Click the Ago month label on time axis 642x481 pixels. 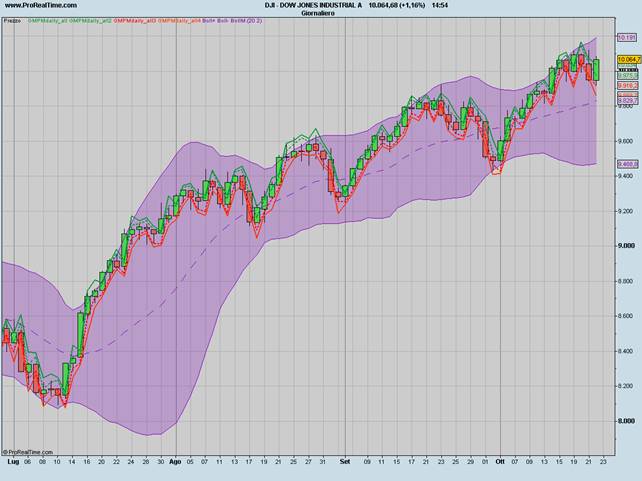(175, 461)
